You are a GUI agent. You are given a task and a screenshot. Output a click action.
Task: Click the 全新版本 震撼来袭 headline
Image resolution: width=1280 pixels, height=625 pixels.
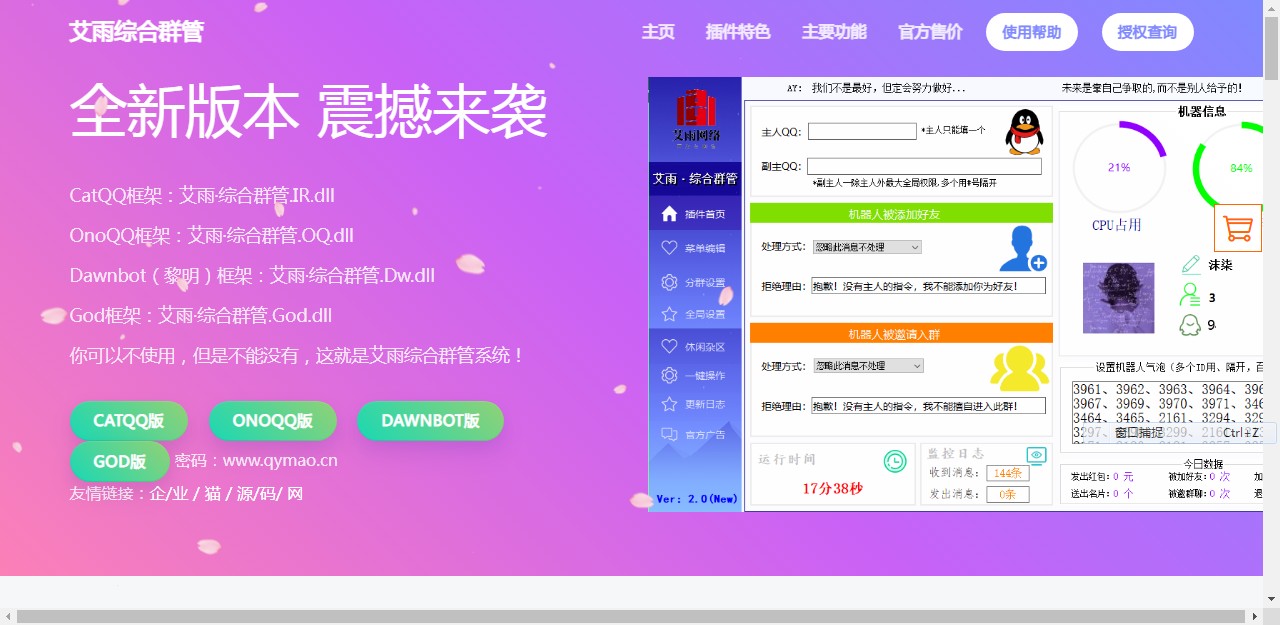309,110
